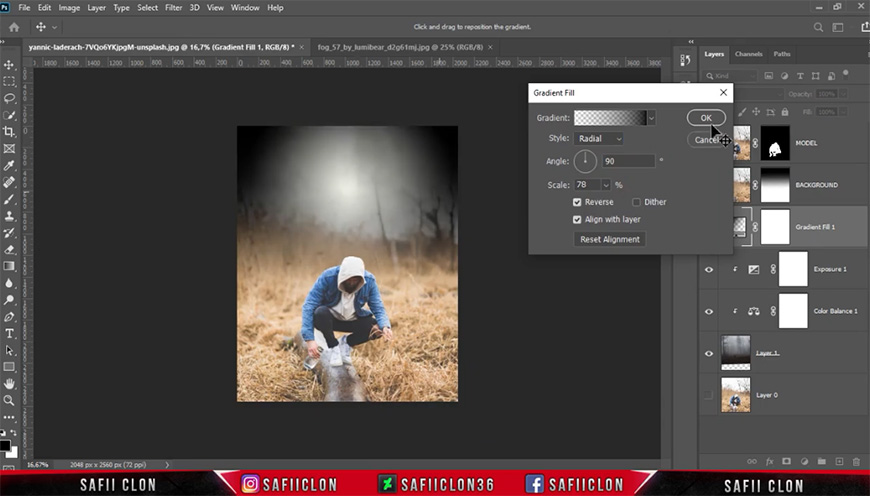Image resolution: width=870 pixels, height=496 pixels.
Task: Open the History panel icon
Action: 685,60
